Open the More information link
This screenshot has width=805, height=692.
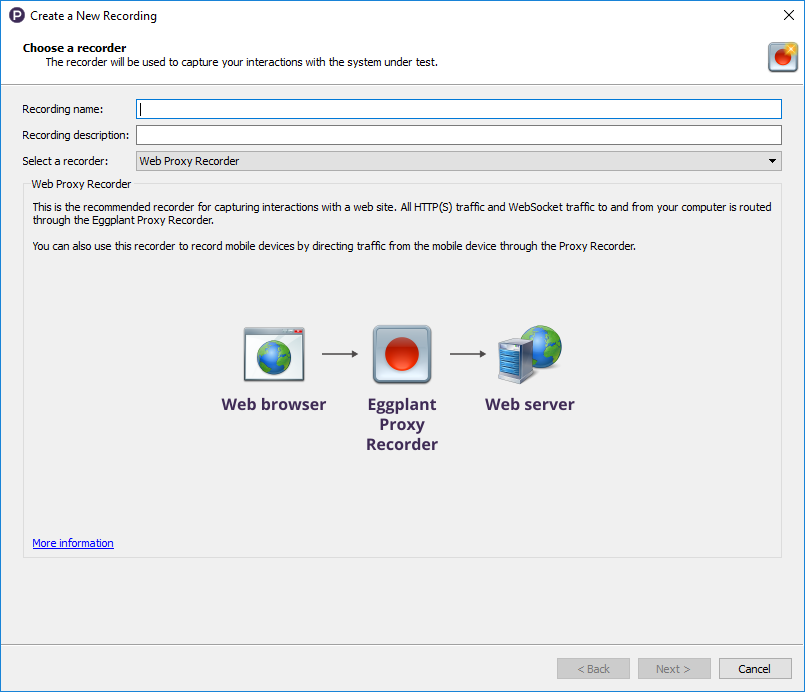73,543
